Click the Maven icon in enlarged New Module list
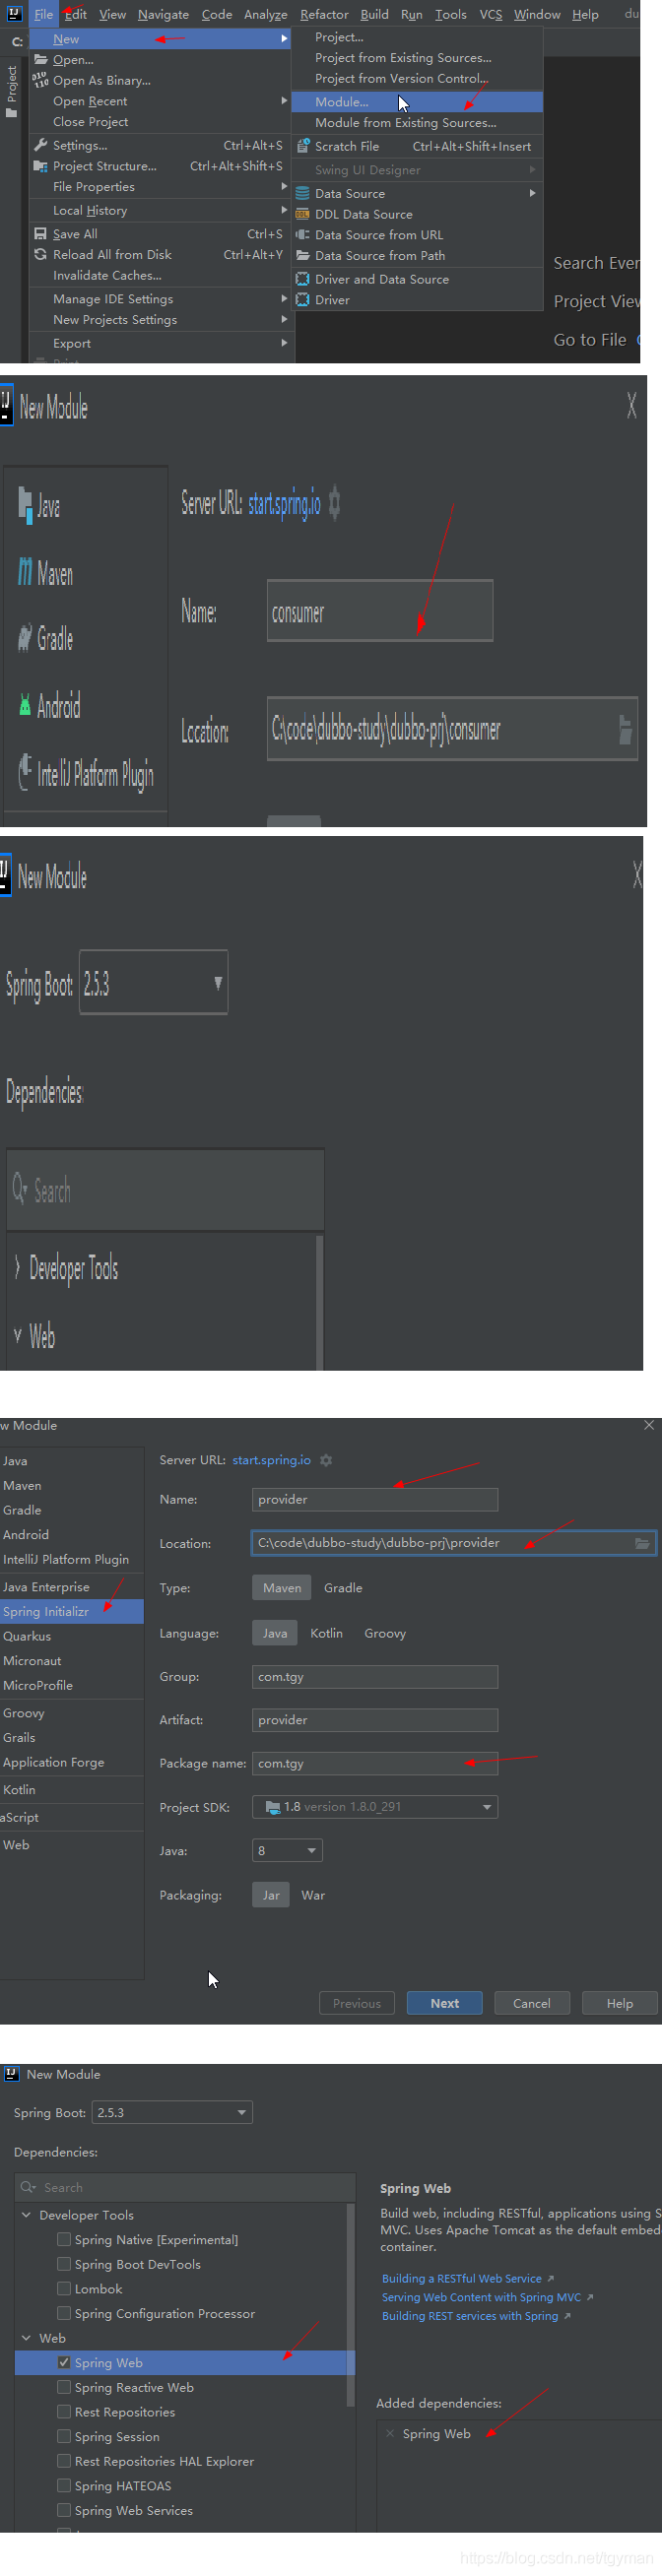Screen dimensions: 662x2576 point(25,572)
